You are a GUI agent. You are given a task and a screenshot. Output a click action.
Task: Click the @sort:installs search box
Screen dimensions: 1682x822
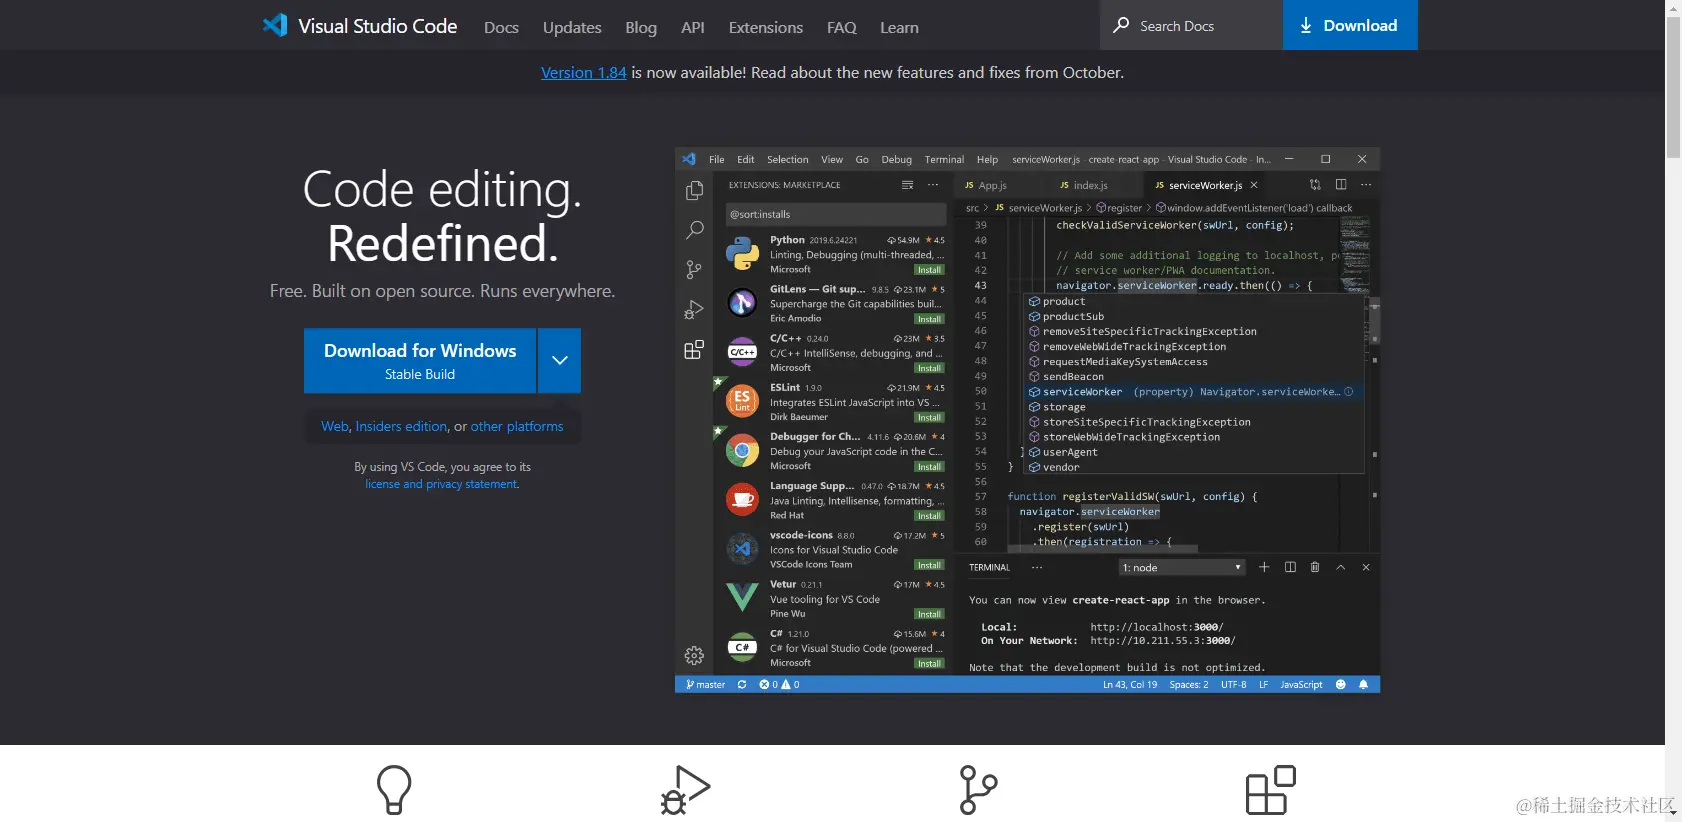(836, 214)
